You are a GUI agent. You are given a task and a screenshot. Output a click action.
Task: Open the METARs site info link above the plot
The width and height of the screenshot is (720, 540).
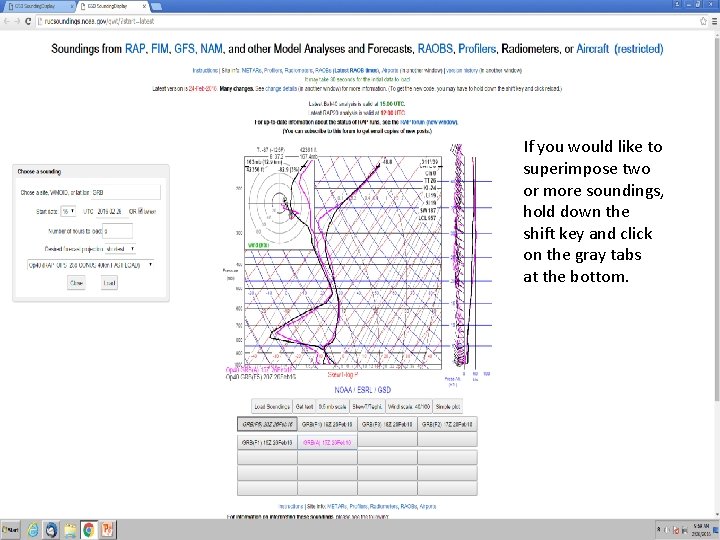point(252,70)
